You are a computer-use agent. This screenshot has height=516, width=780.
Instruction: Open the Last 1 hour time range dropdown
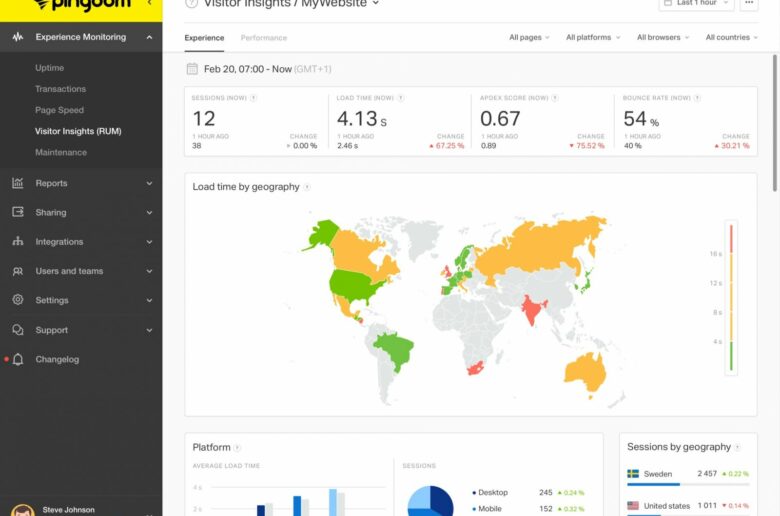click(x=696, y=3)
